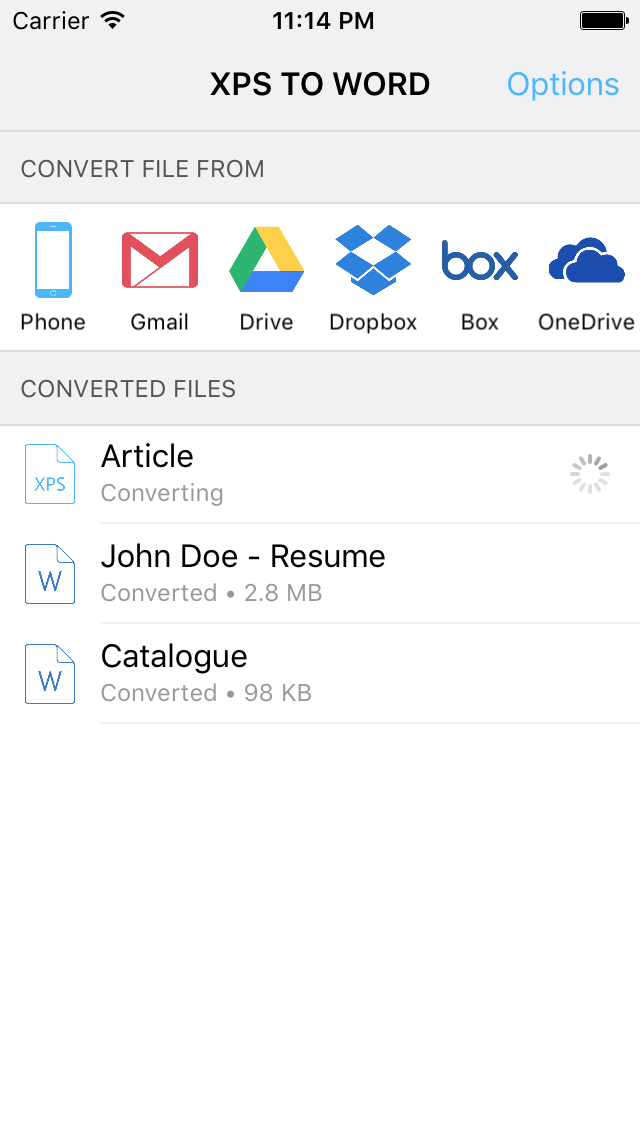Tap the Wi-Fi status icon
This screenshot has height=1136, width=640.
112,20
